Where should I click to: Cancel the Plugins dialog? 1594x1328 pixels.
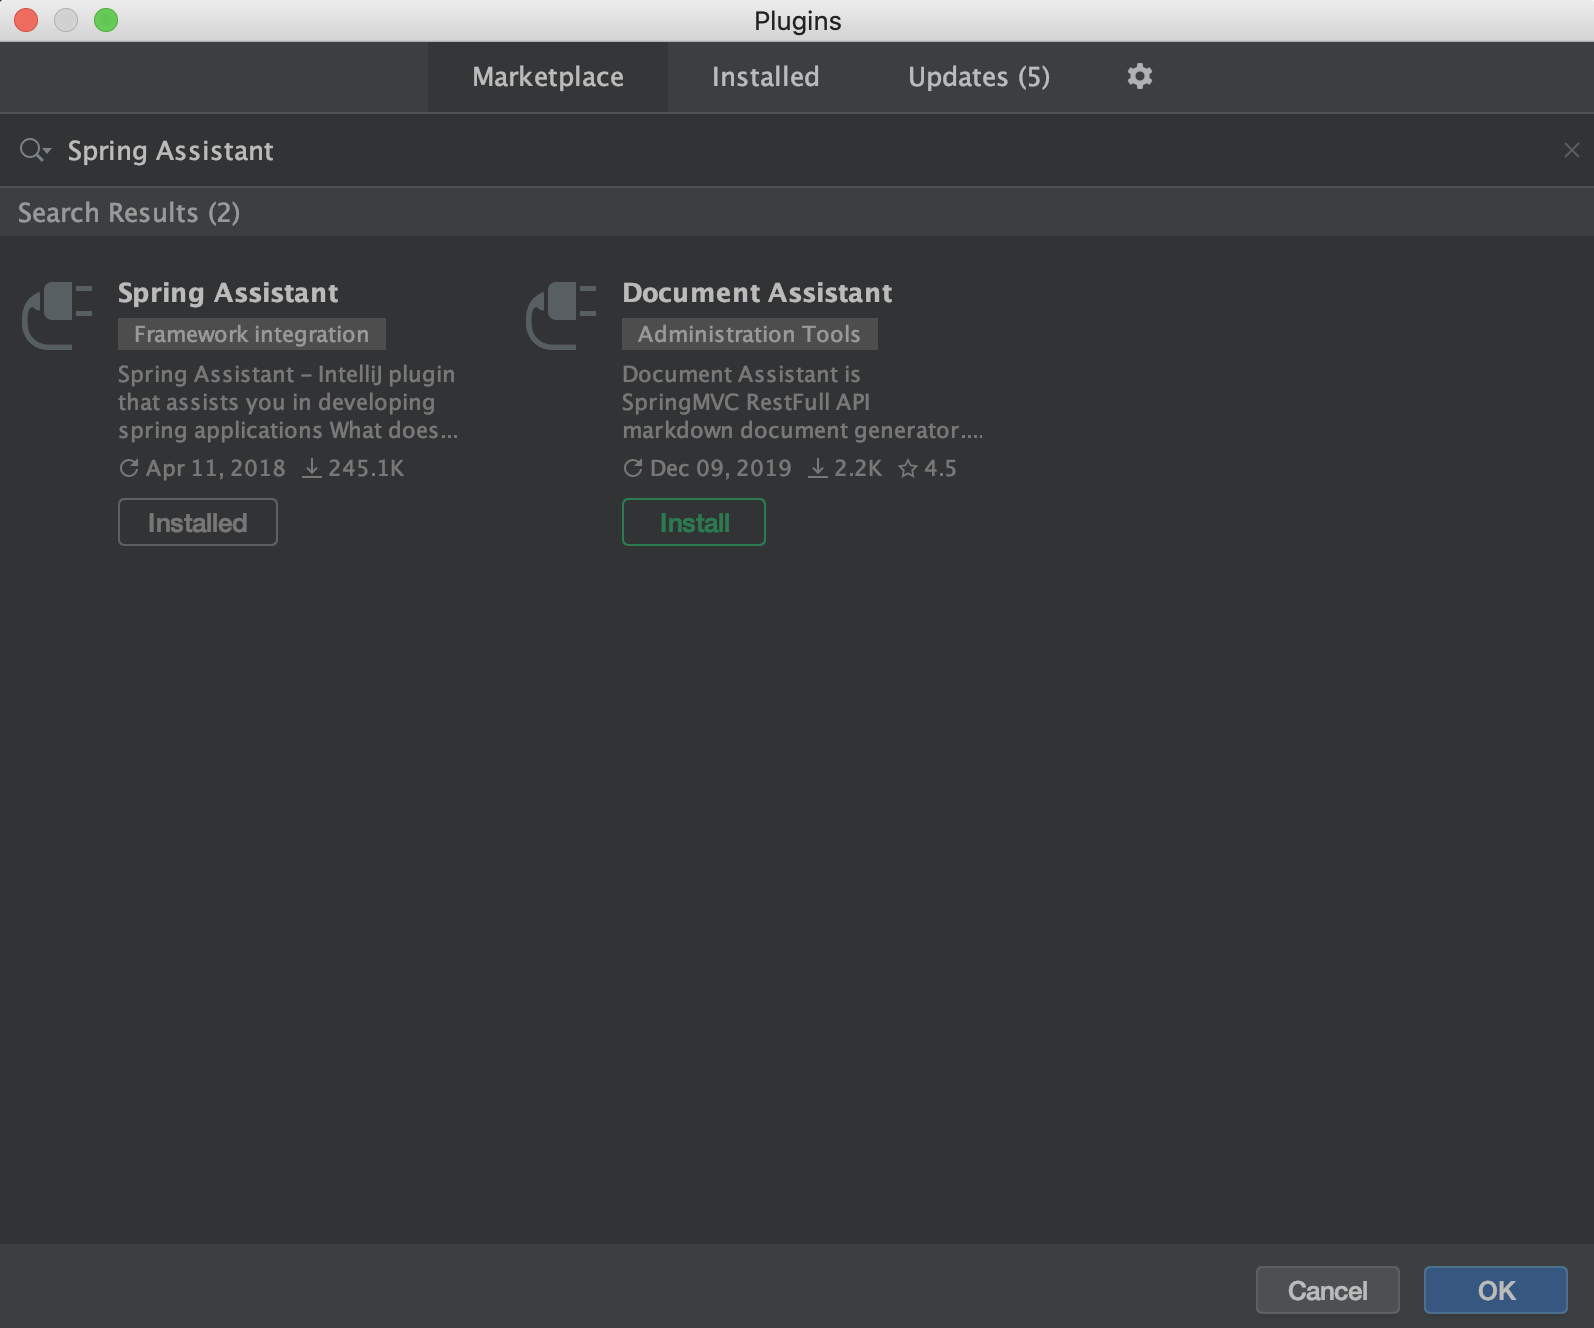point(1327,1291)
